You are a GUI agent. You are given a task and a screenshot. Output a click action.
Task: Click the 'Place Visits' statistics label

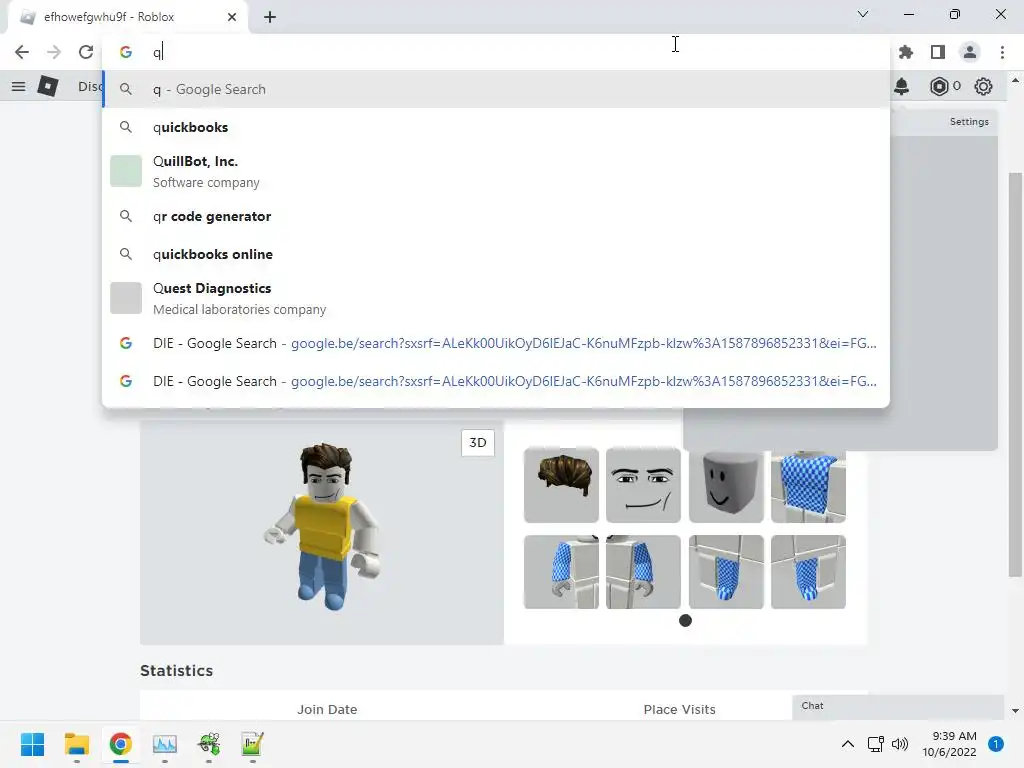click(679, 710)
